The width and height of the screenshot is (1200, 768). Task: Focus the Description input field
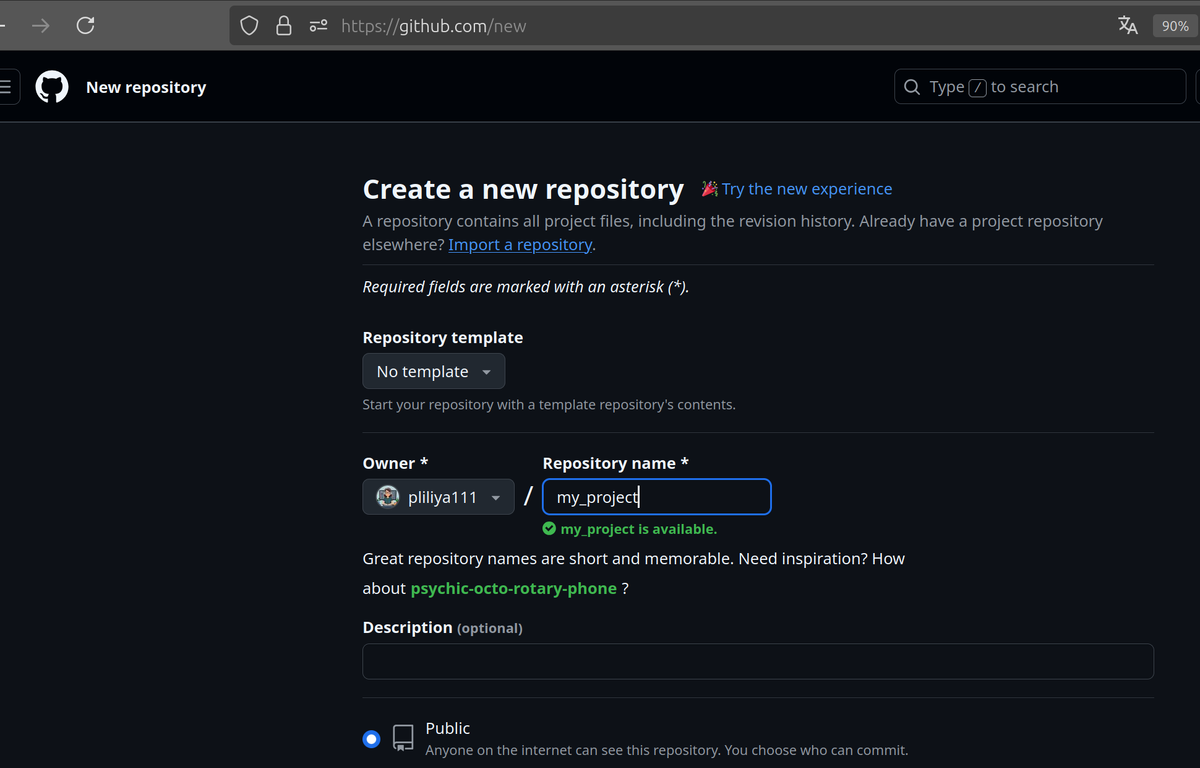pyautogui.click(x=758, y=661)
